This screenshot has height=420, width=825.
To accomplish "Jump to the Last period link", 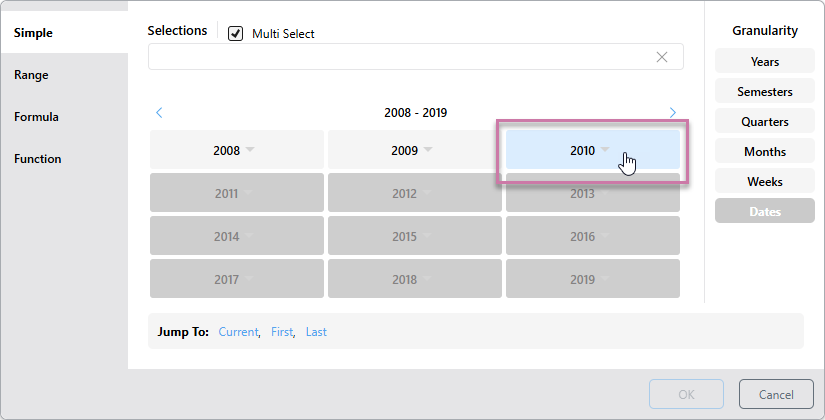I will point(316,332).
